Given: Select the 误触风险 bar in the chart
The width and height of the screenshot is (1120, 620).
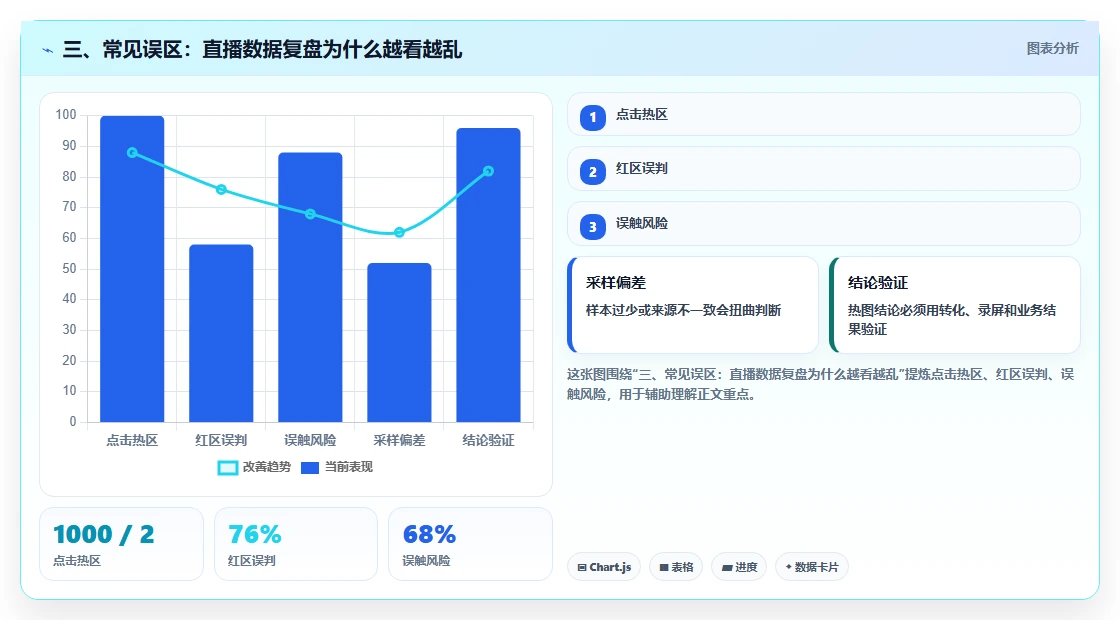Looking at the screenshot, I should click(x=310, y=287).
